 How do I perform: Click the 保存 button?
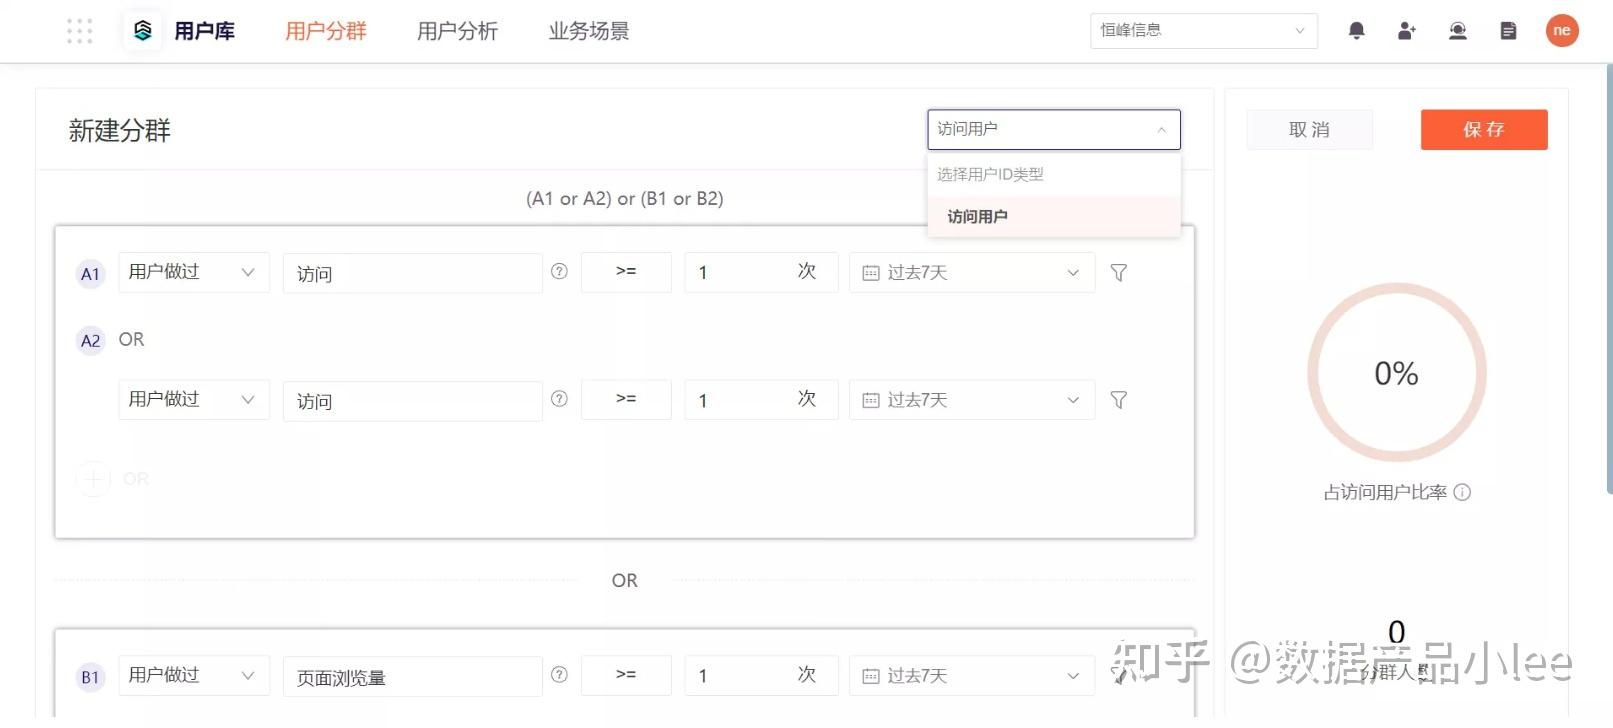pos(1483,130)
